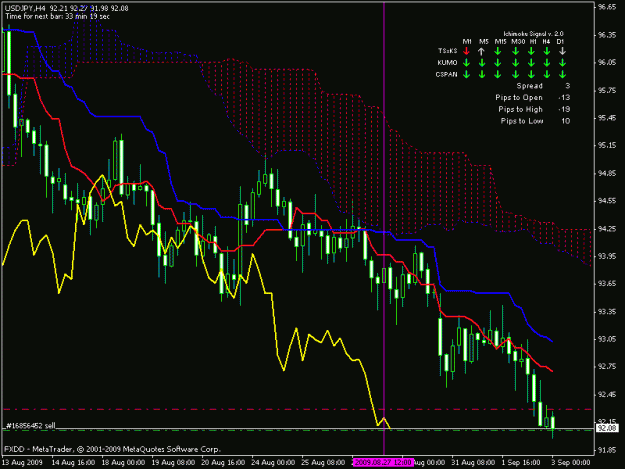
Task: Select the KUMO signal arrow under H1
Action: pos(531,63)
